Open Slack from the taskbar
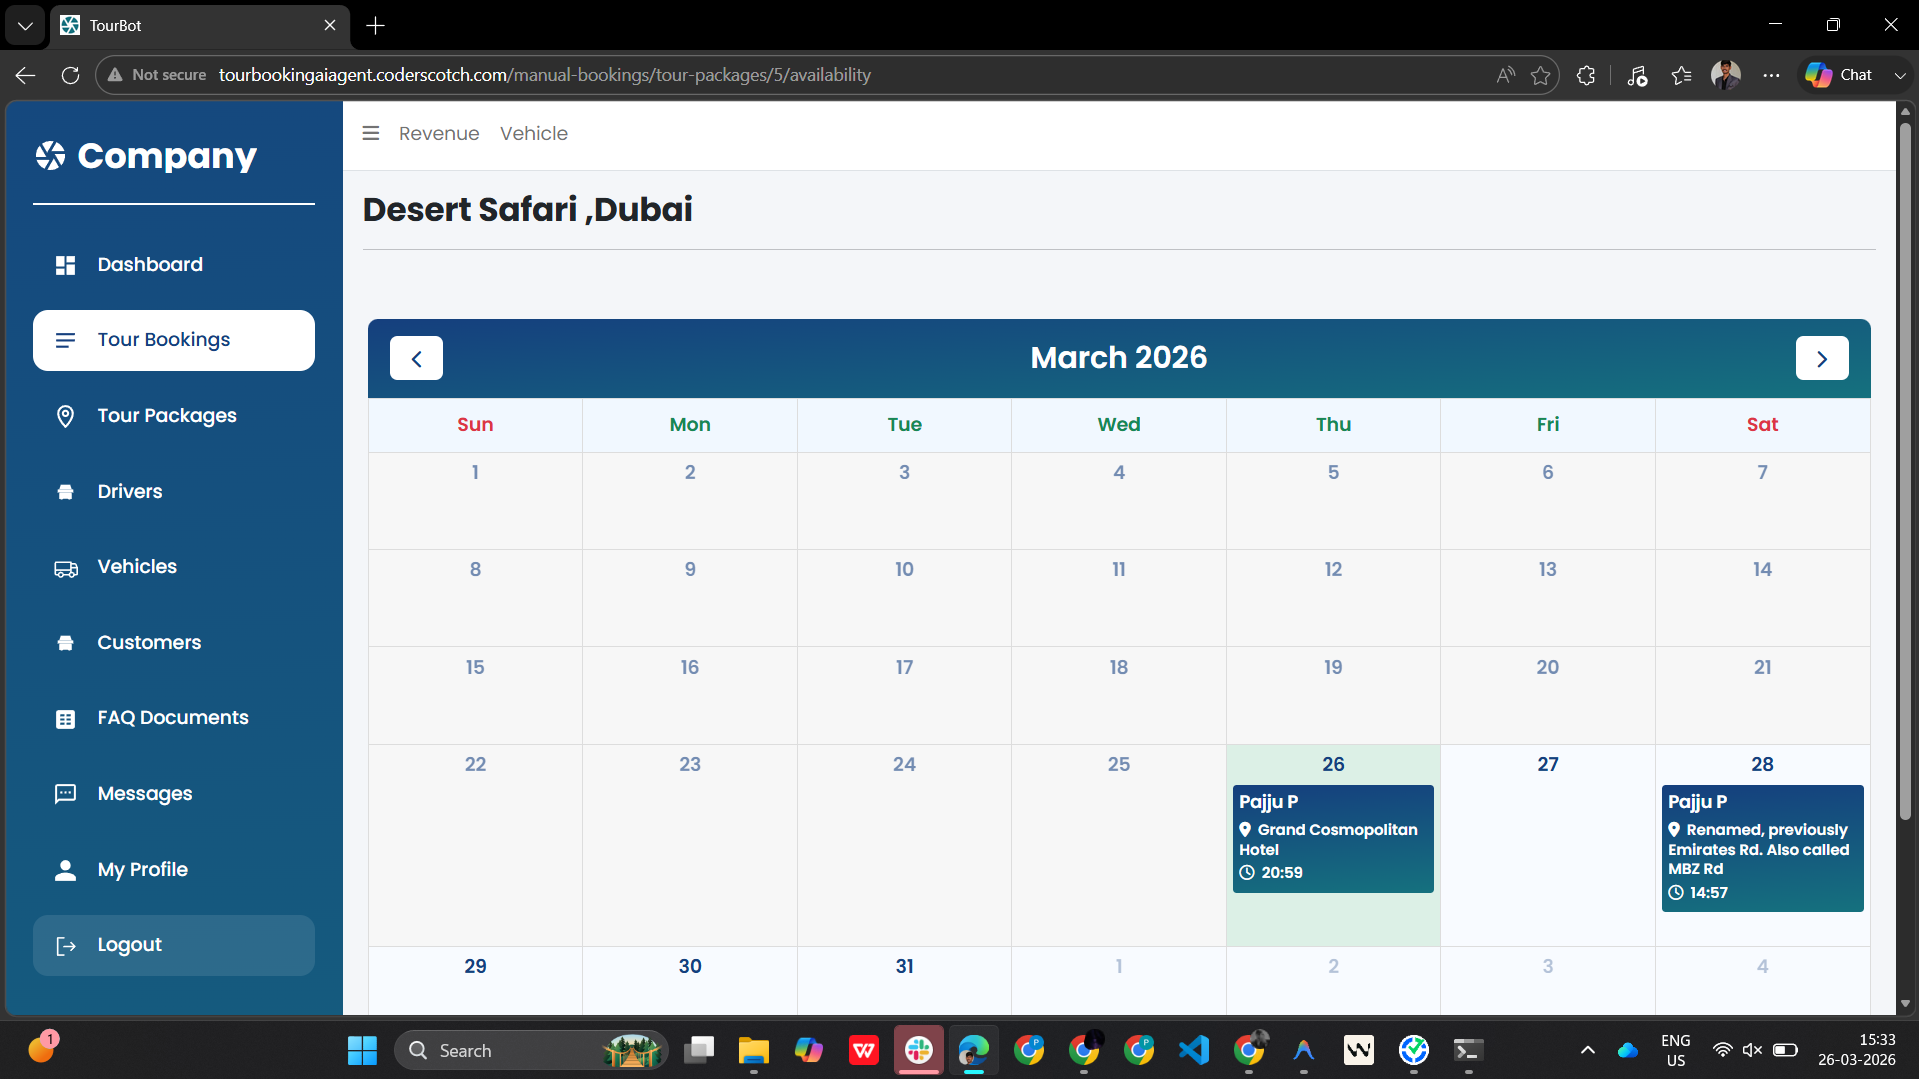Viewport: 1919px width, 1079px height. coord(918,1051)
